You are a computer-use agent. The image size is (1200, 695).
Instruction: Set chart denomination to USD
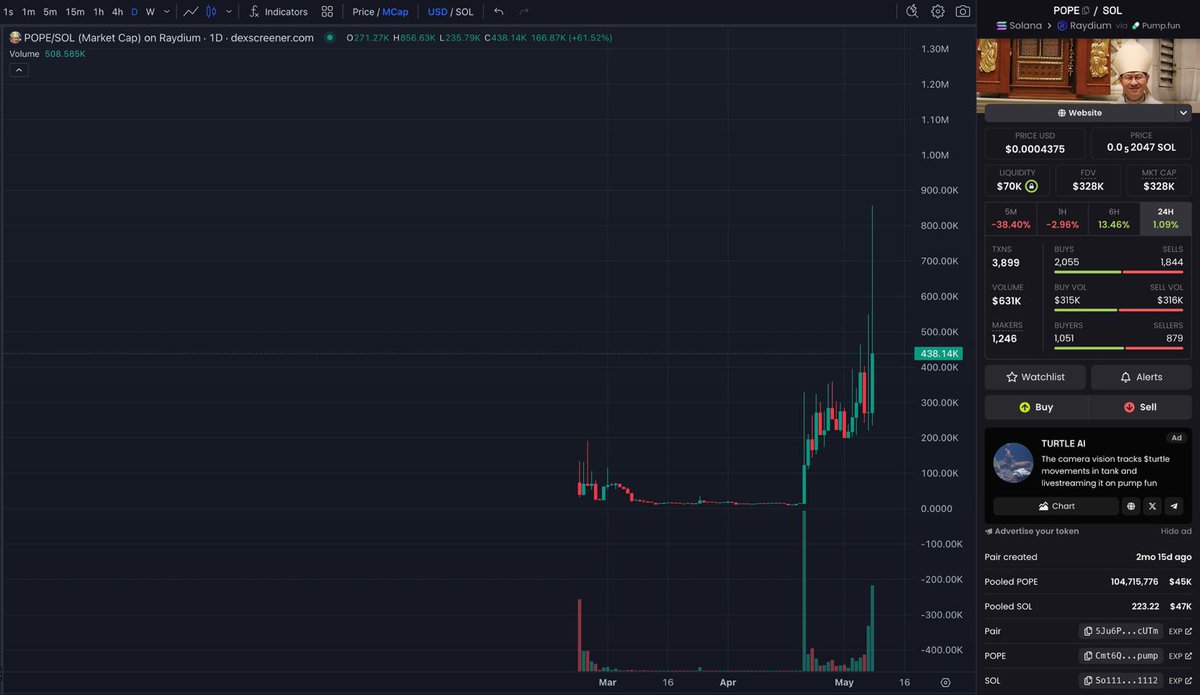tap(437, 12)
